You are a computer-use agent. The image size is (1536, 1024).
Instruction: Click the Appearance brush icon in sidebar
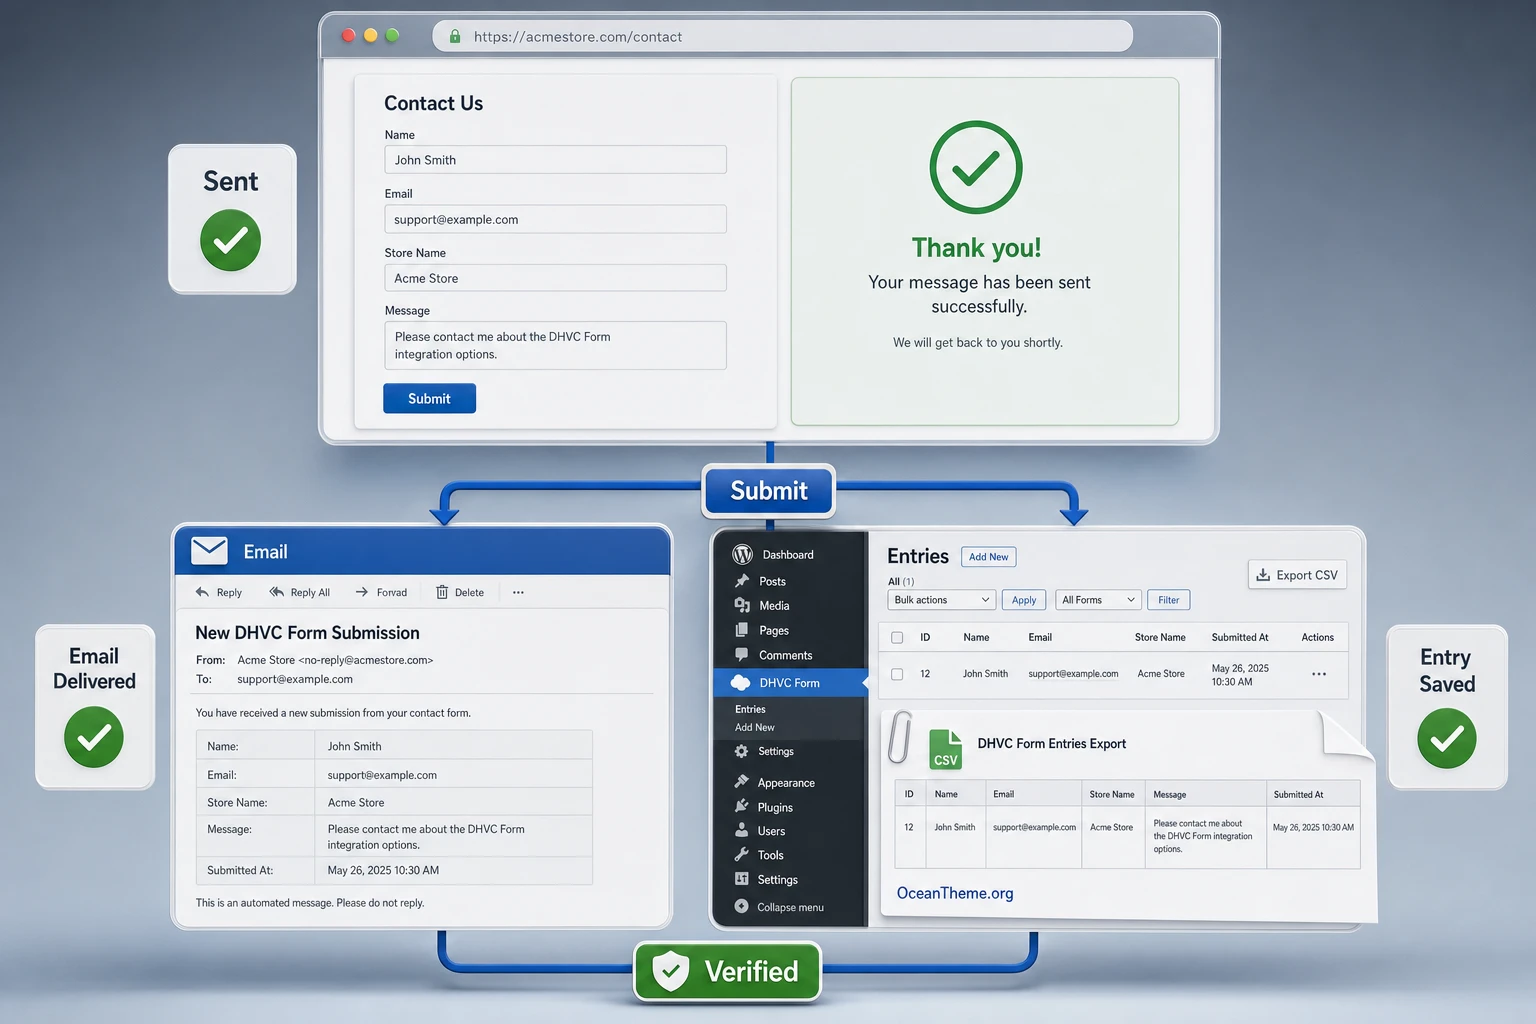click(742, 782)
